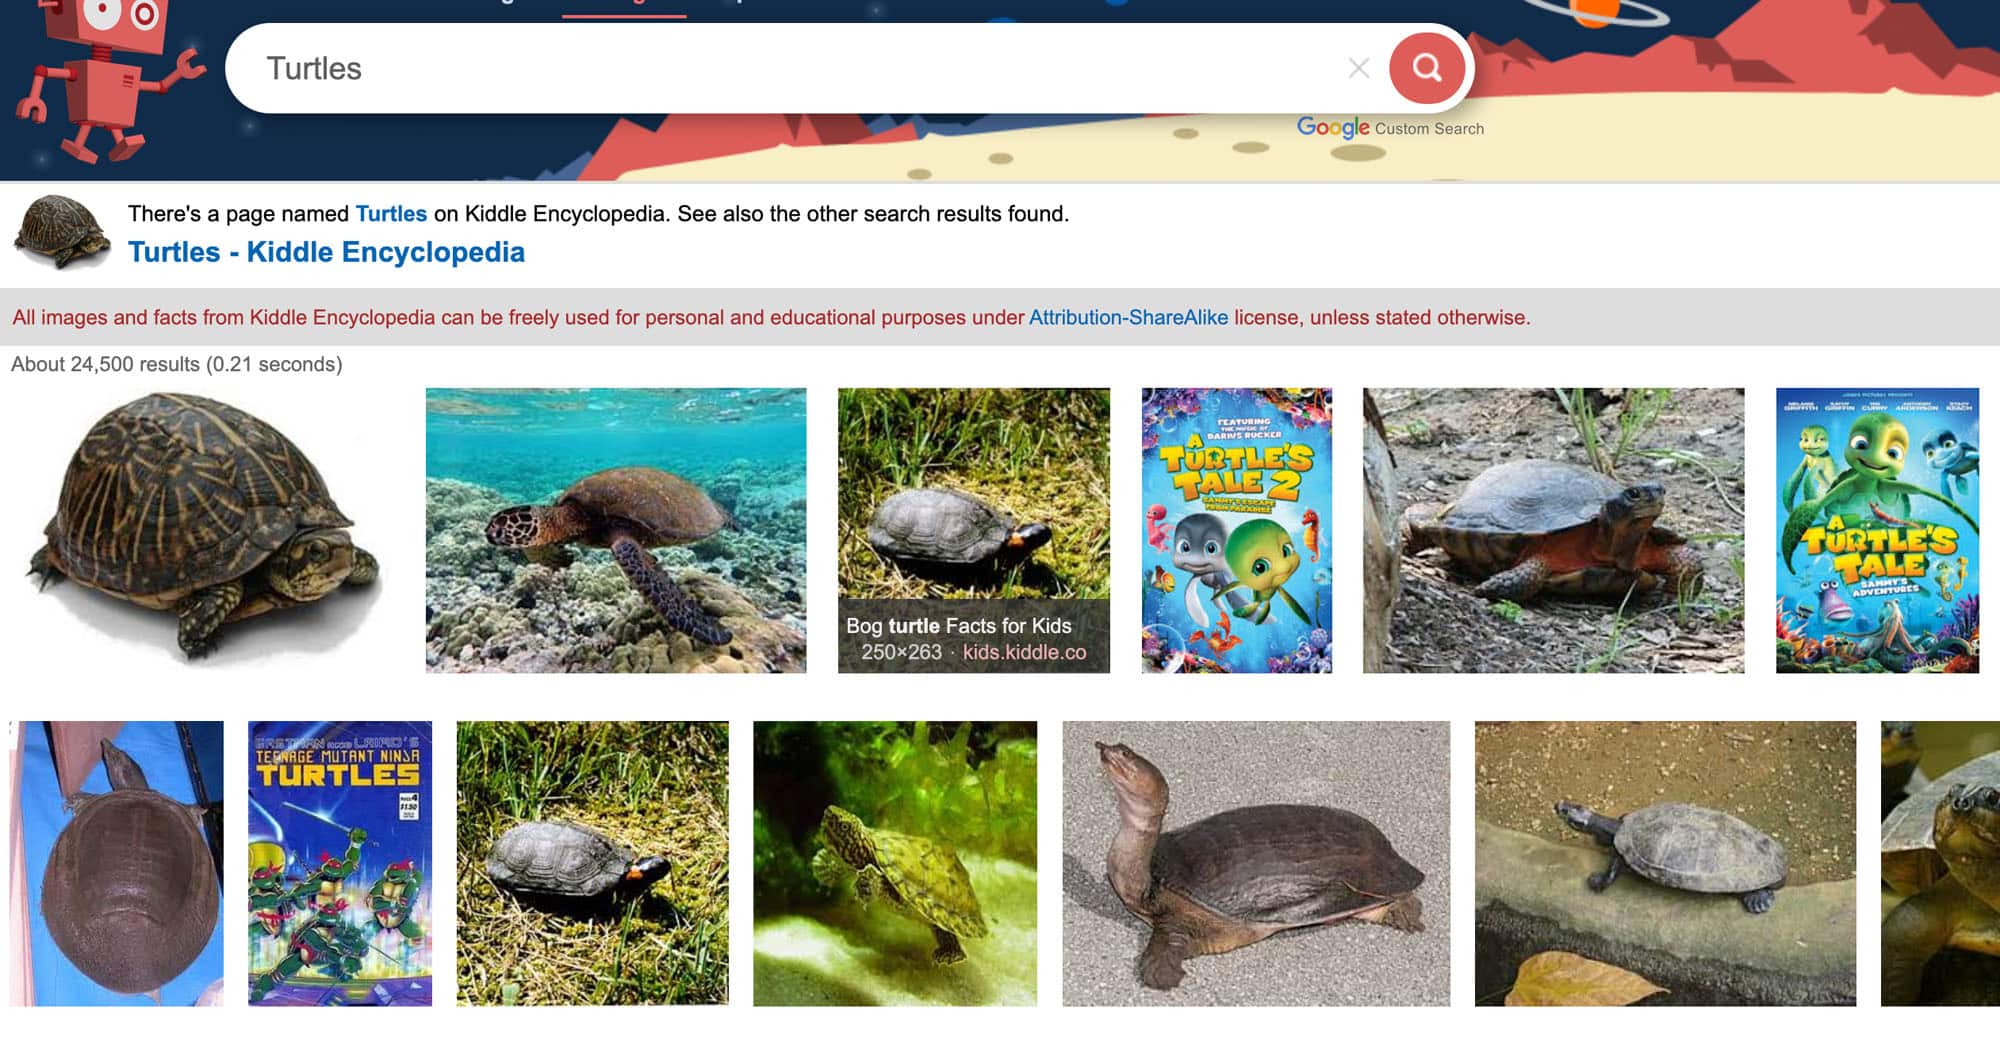Open A Turtle's Tale 2 movie poster
Image resolution: width=2000 pixels, height=1047 pixels.
tap(1237, 530)
